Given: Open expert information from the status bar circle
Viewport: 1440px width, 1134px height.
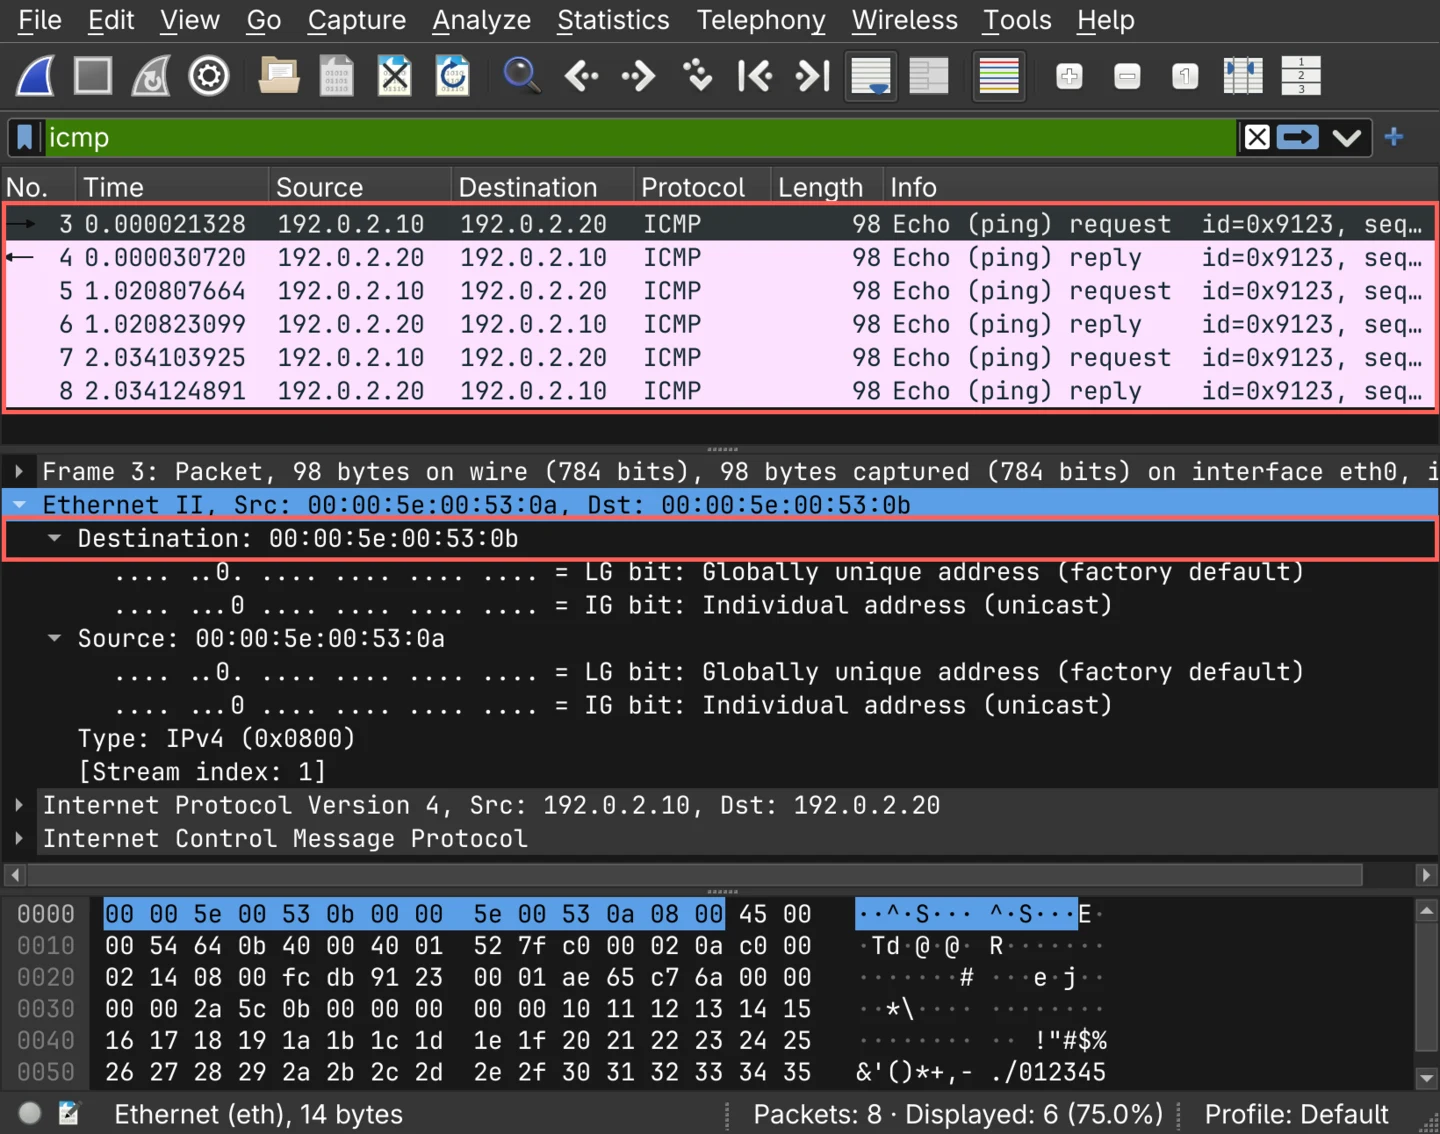Looking at the screenshot, I should (30, 1113).
